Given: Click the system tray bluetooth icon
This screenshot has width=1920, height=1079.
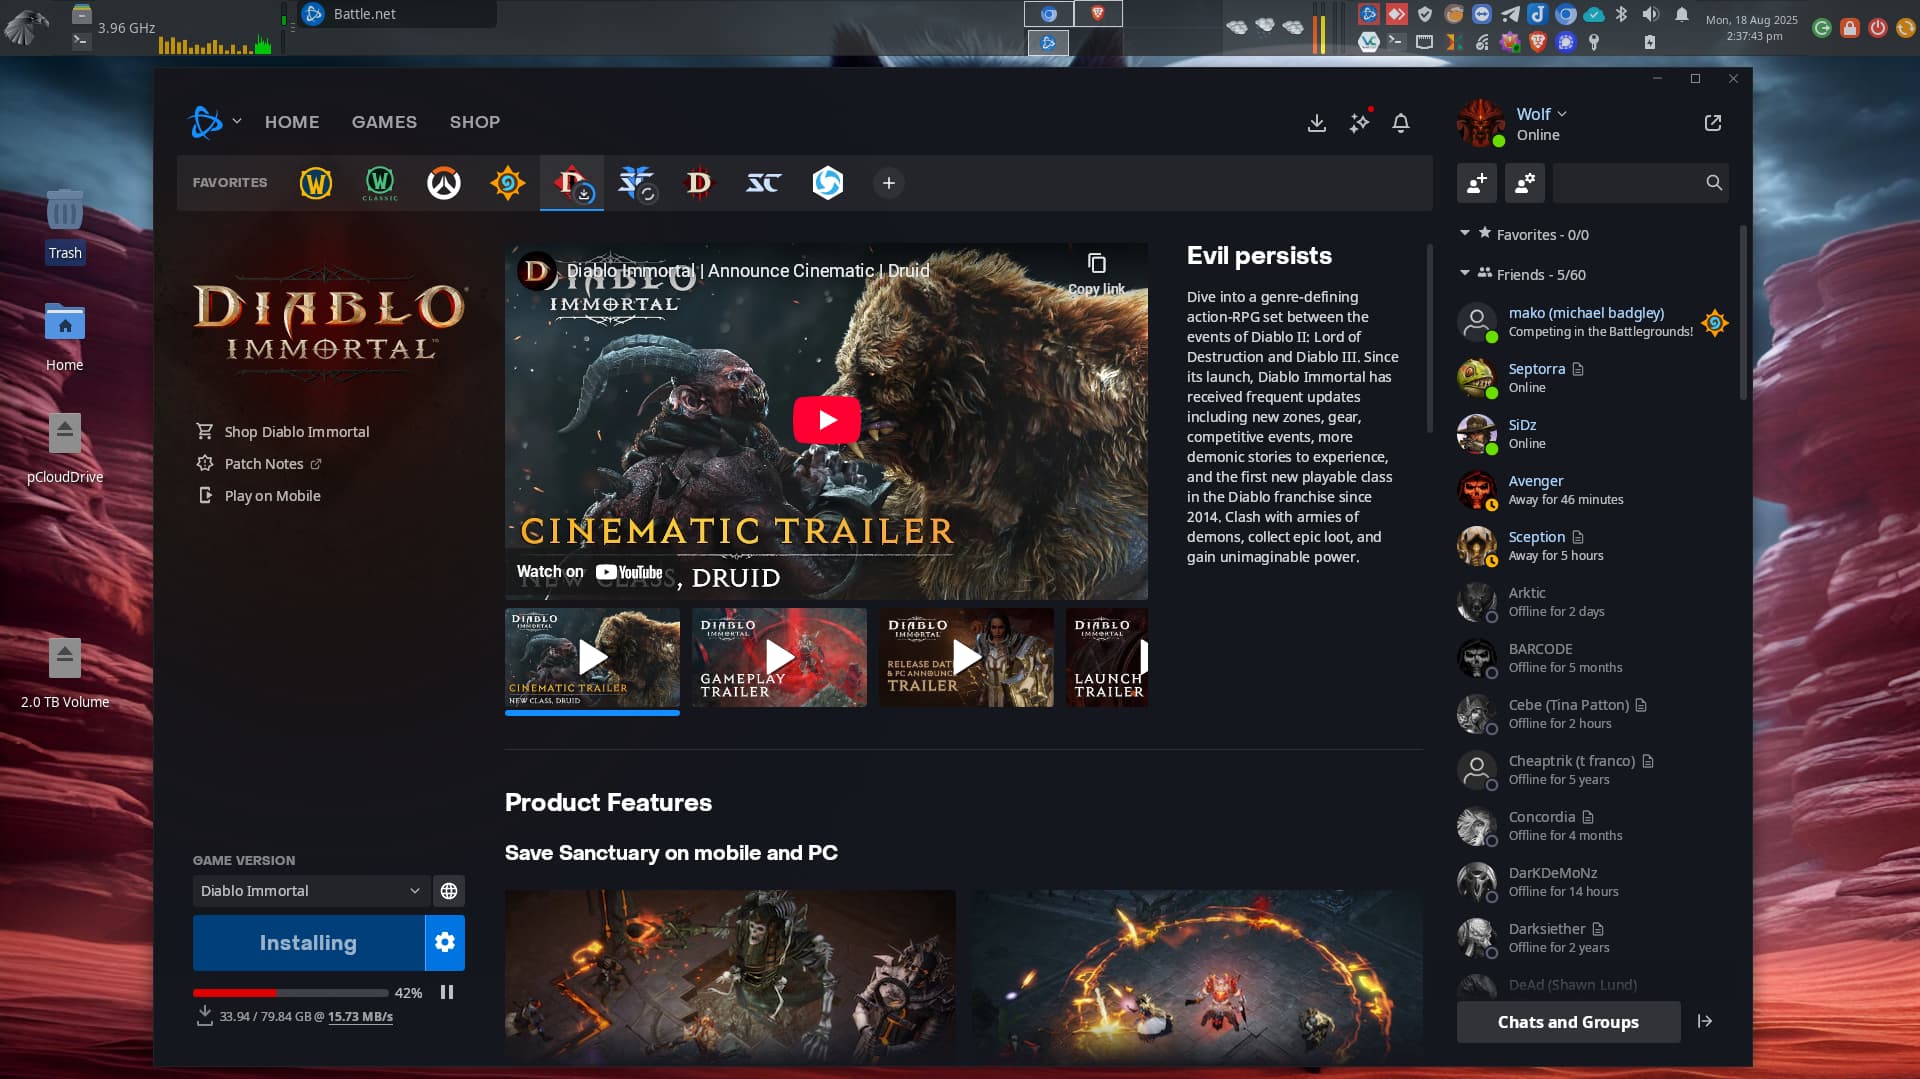Looking at the screenshot, I should pos(1622,14).
